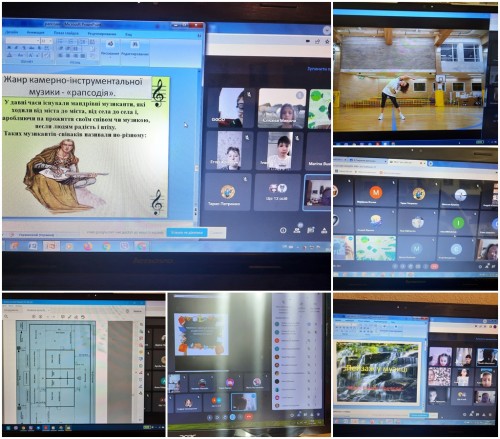Open the Firefox icon in the top-left taskbar
This screenshot has height=439, width=500.
tap(88, 246)
